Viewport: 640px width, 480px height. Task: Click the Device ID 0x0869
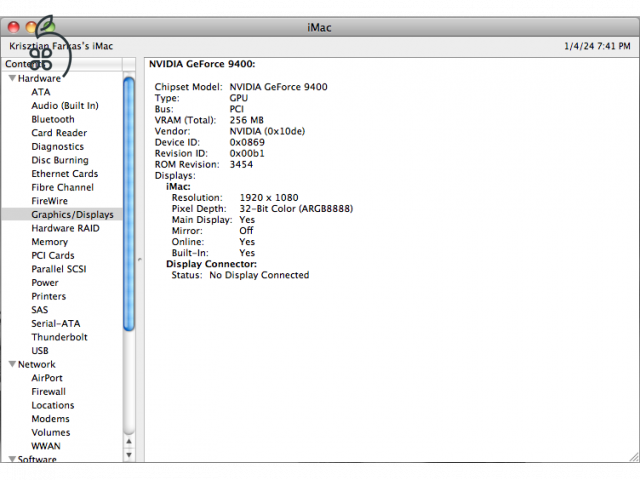(247, 142)
